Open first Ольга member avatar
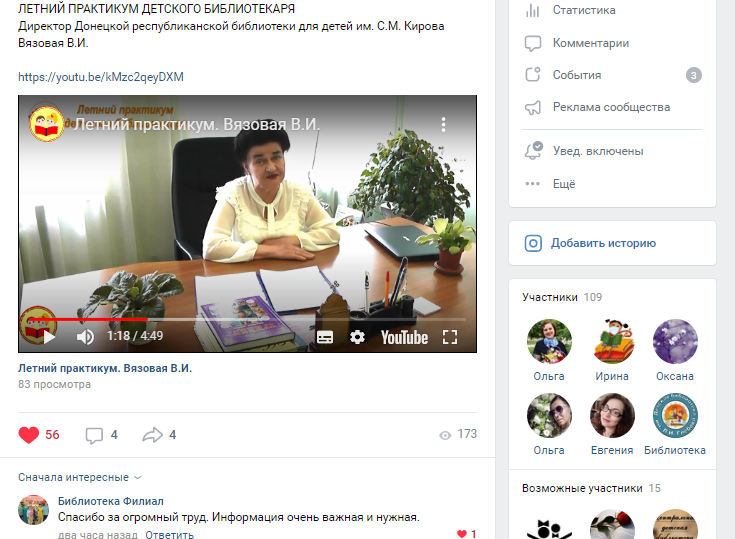This screenshot has height=539, width=735. click(549, 341)
